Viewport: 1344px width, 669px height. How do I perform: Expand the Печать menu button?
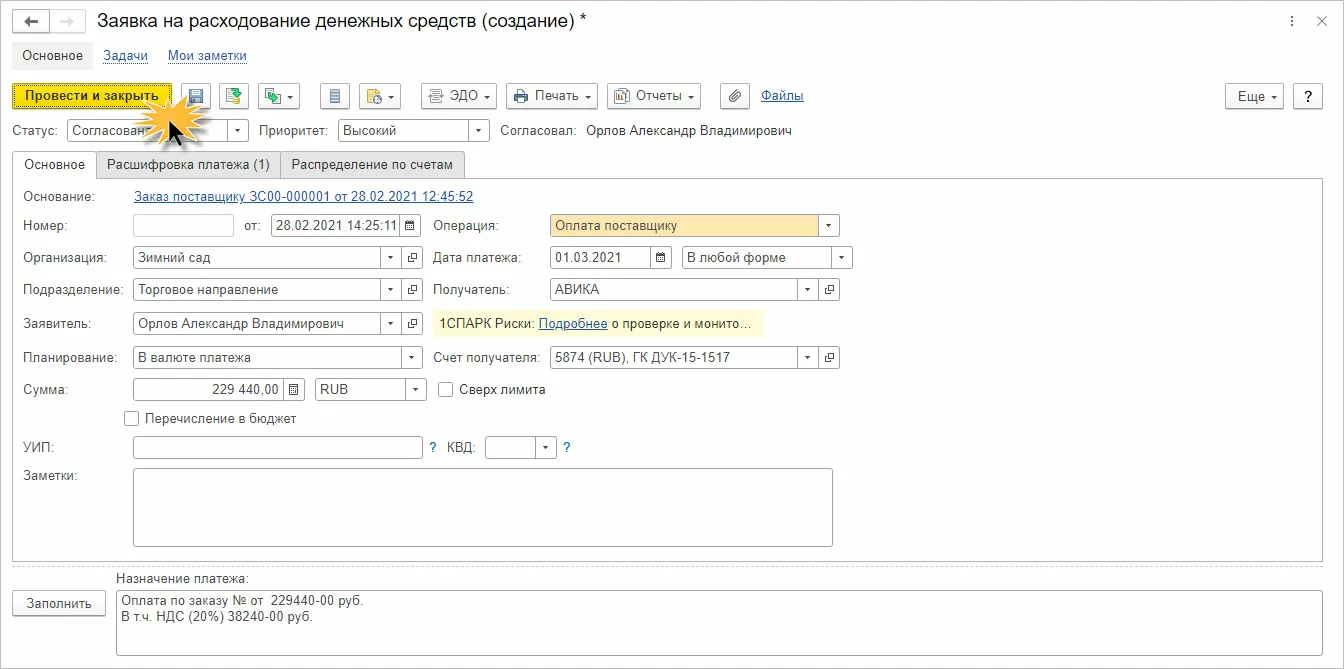(552, 96)
